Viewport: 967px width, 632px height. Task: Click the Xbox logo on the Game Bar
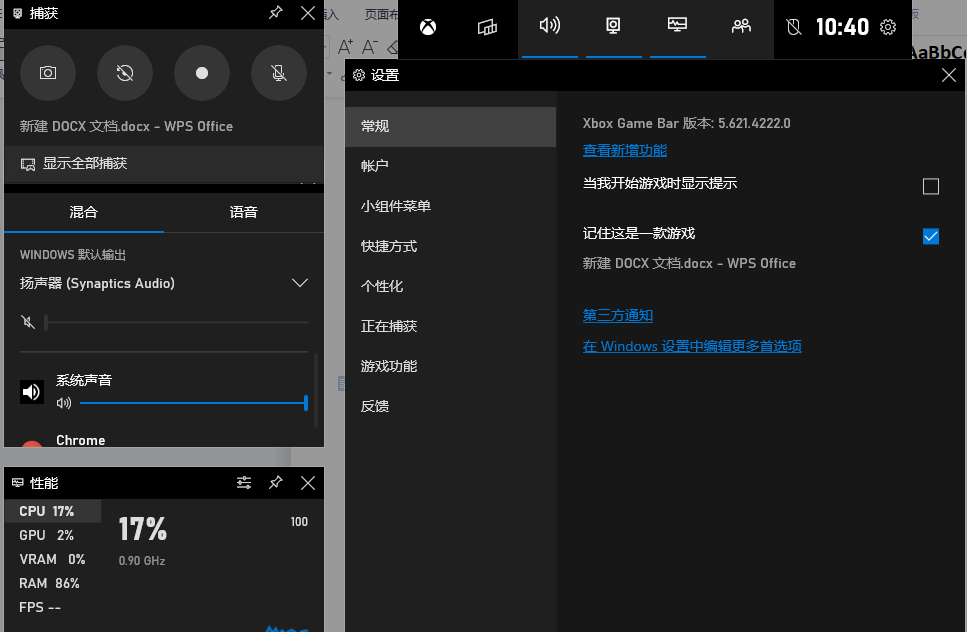[428, 27]
